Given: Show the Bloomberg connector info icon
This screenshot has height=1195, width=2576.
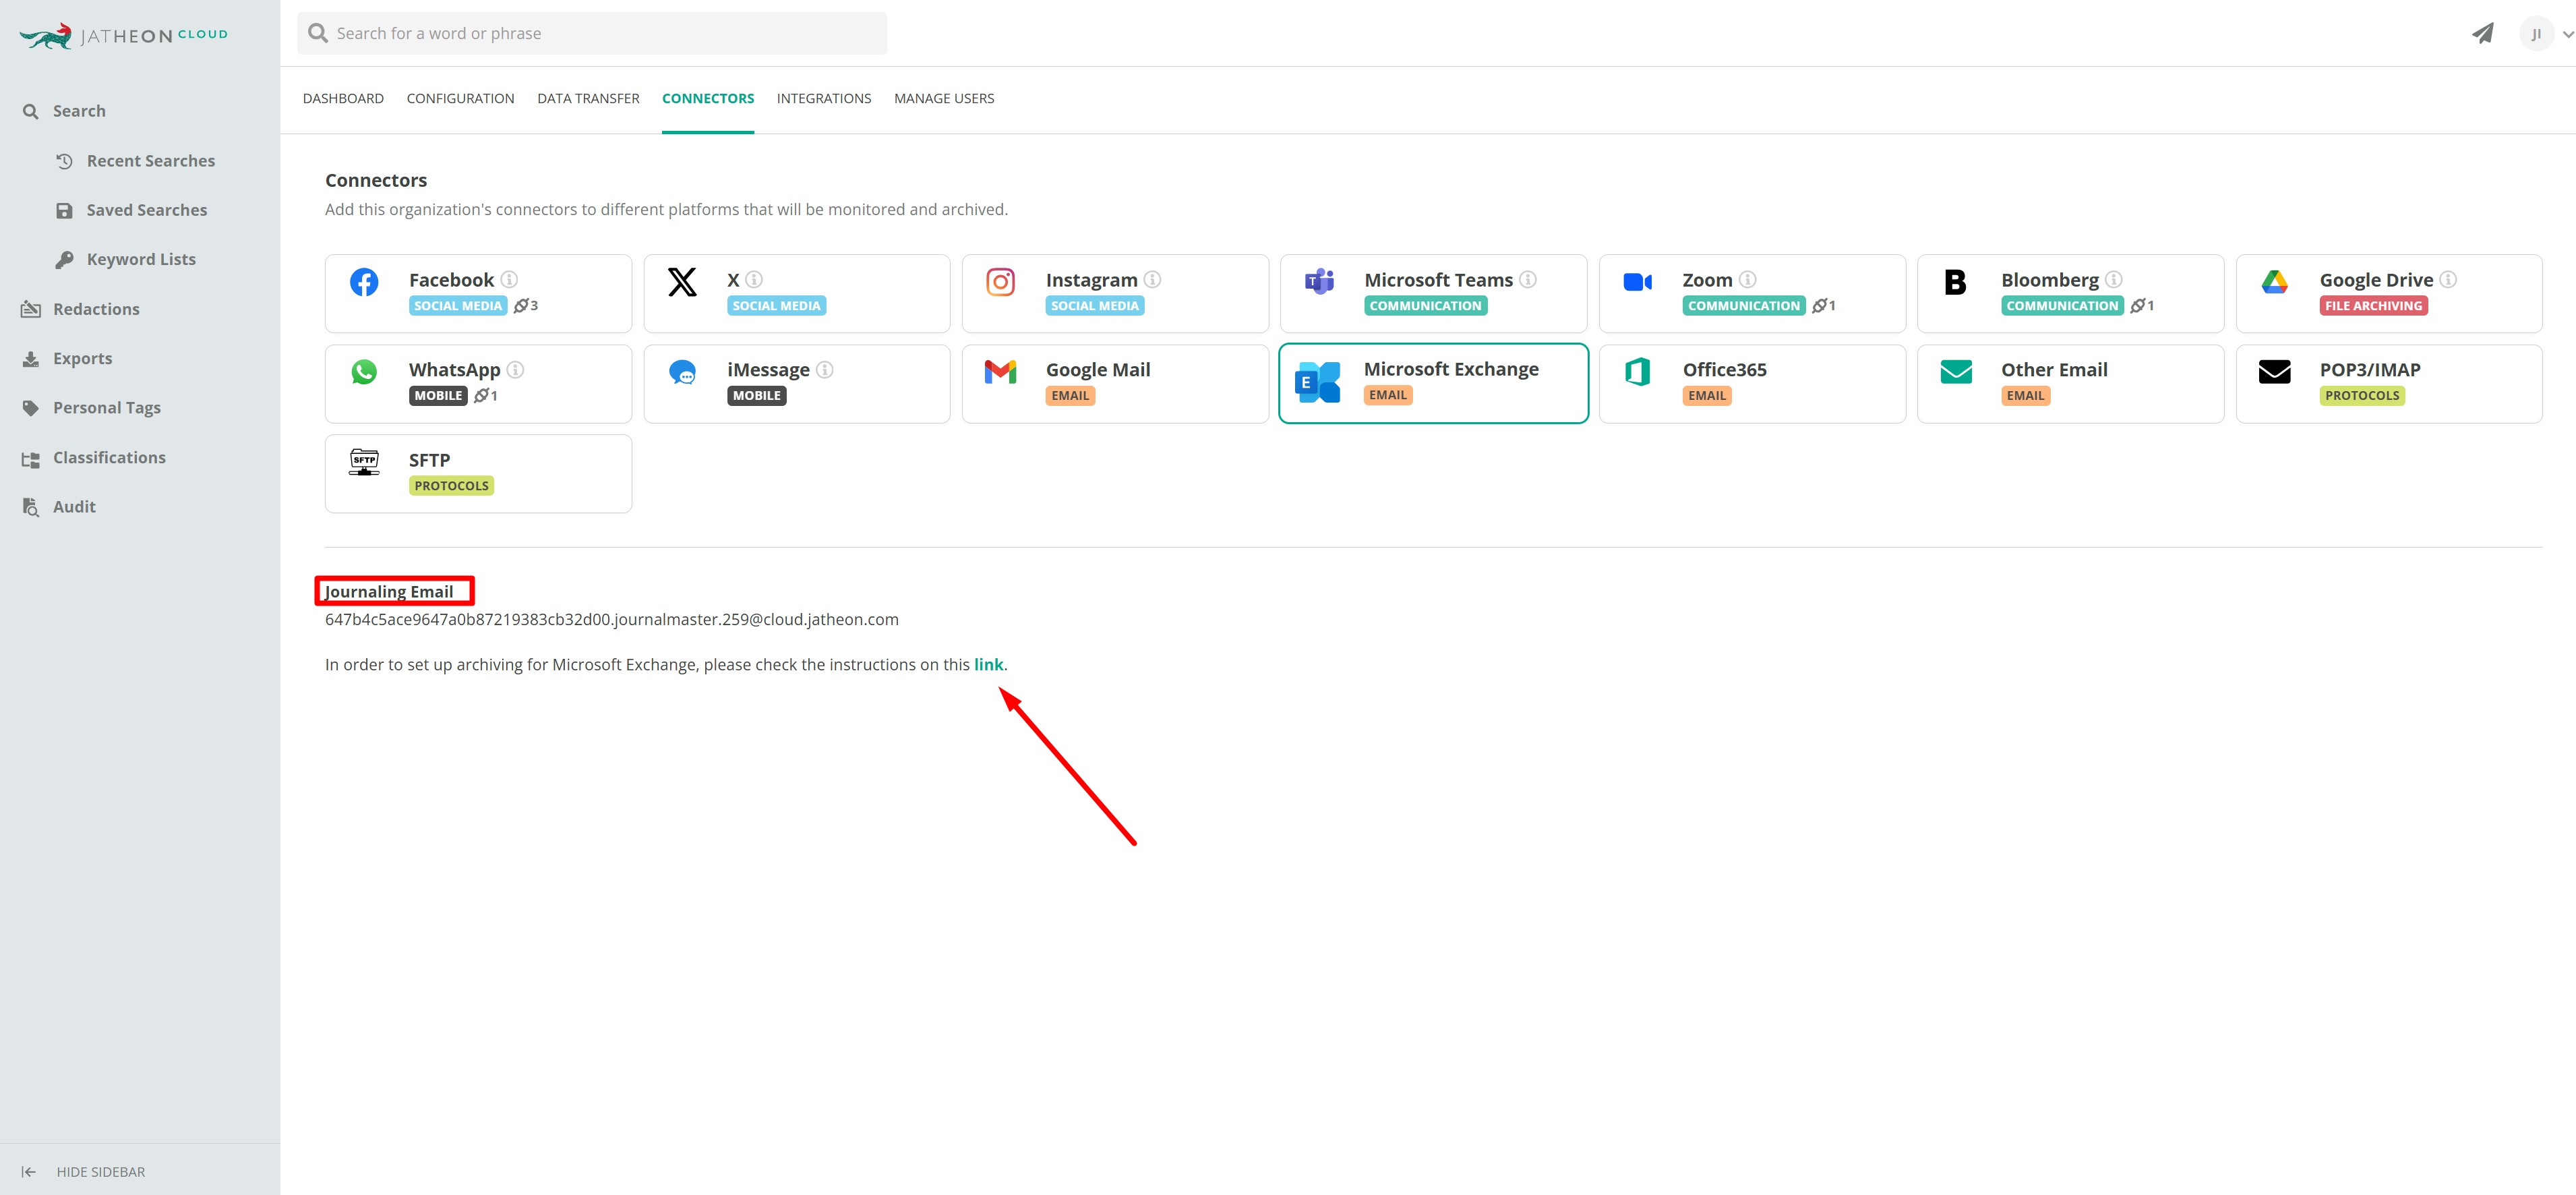Looking at the screenshot, I should [x=2113, y=280].
